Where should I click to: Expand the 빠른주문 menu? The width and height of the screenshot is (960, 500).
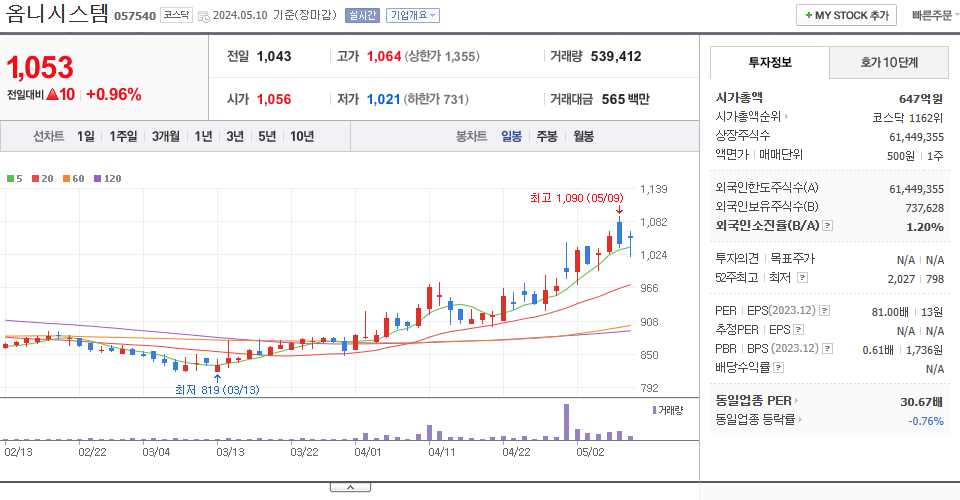tap(935, 15)
